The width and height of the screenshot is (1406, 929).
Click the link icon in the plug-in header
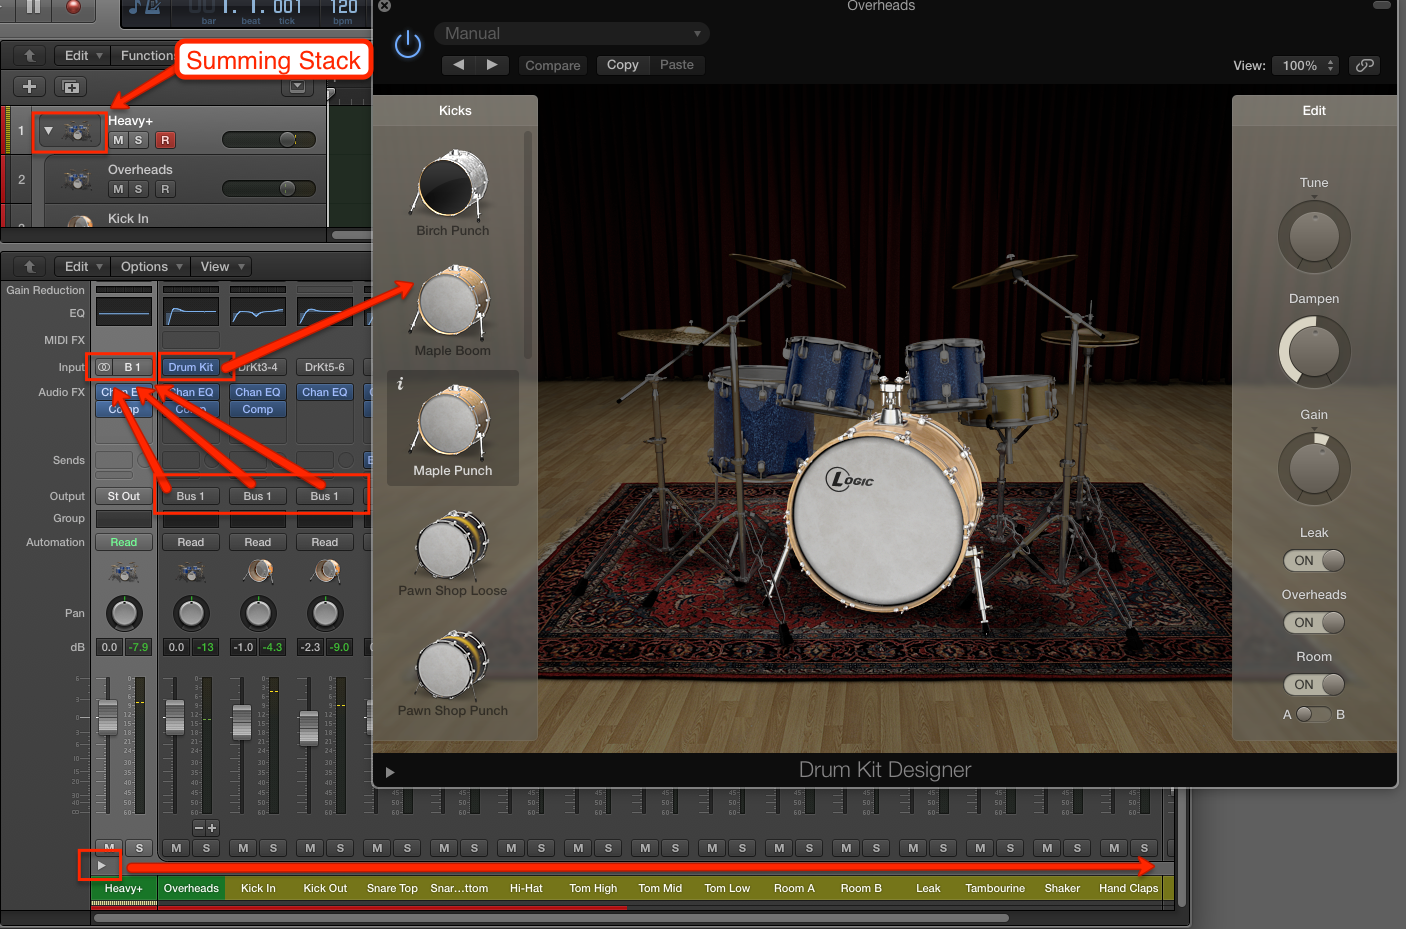1365,65
